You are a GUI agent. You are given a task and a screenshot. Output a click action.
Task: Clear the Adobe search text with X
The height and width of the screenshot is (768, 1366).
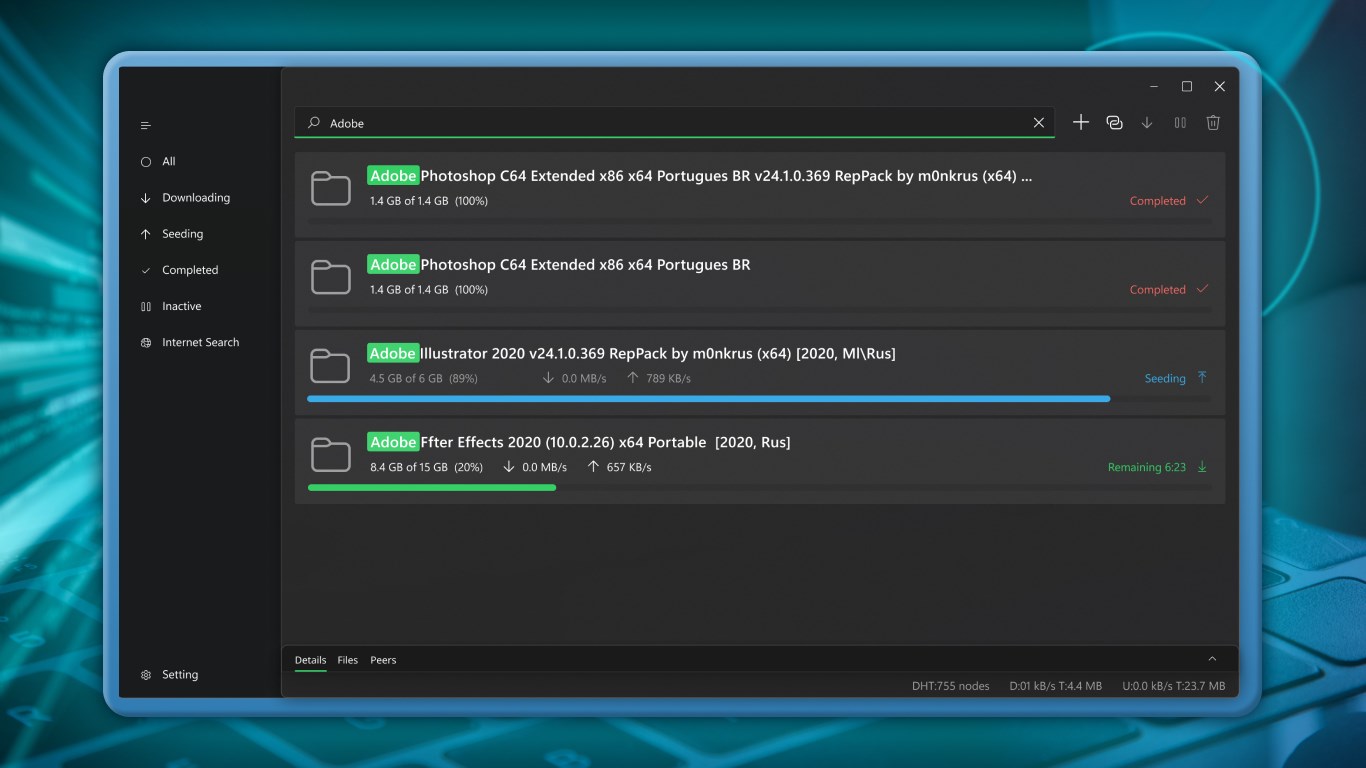(1039, 122)
